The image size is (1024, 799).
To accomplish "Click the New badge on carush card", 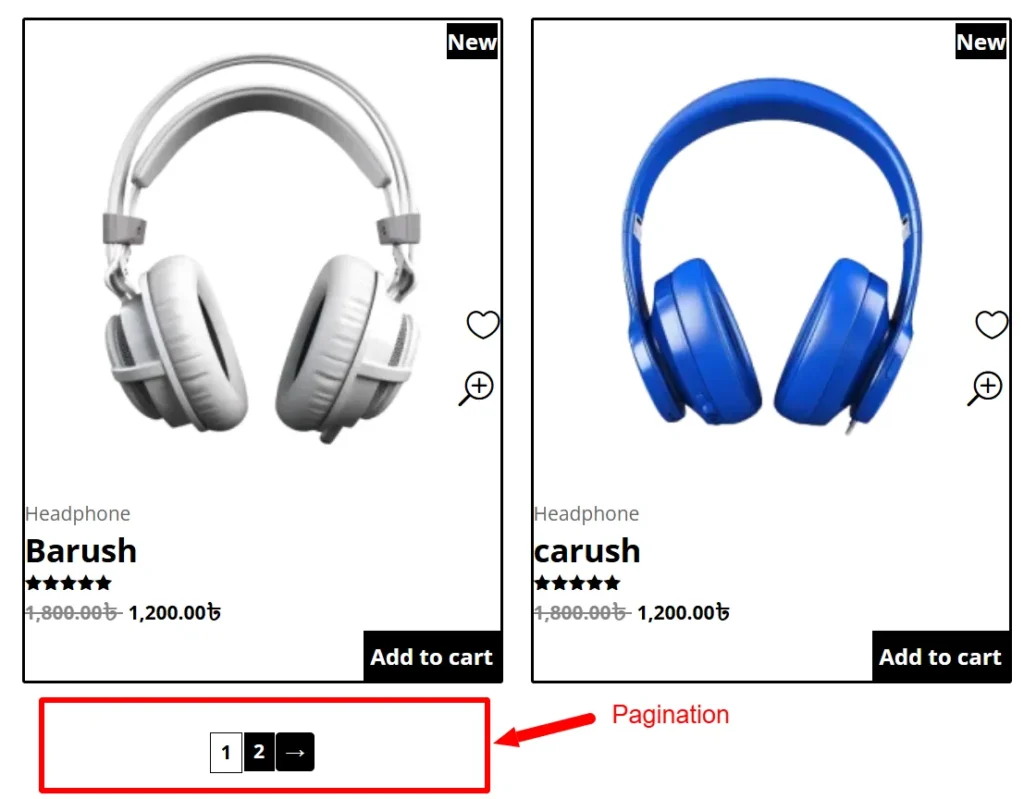I will pos(981,42).
